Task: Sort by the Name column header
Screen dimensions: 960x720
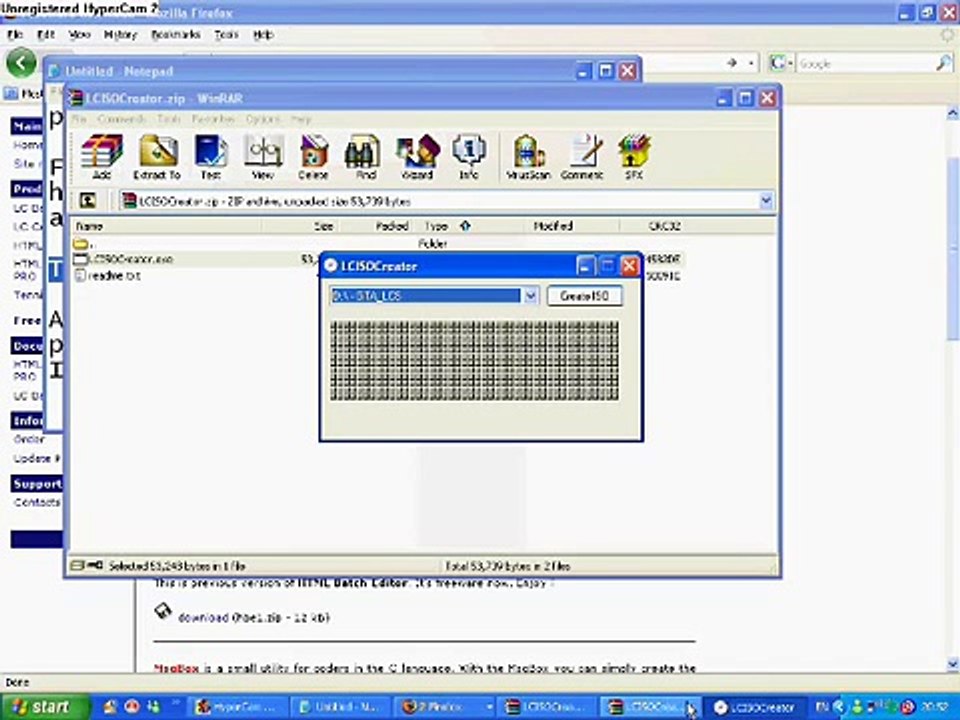Action: click(x=165, y=227)
